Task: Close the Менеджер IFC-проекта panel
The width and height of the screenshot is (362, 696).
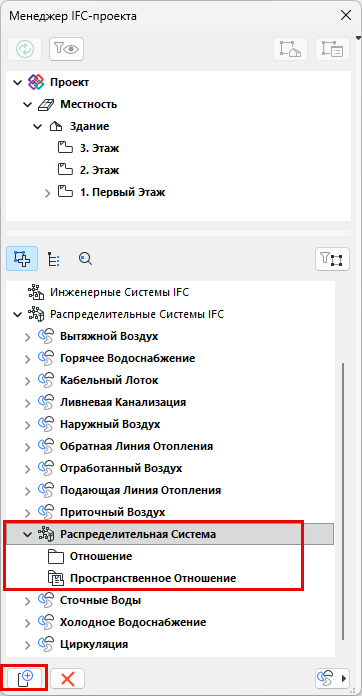Action: pyautogui.click(x=346, y=16)
